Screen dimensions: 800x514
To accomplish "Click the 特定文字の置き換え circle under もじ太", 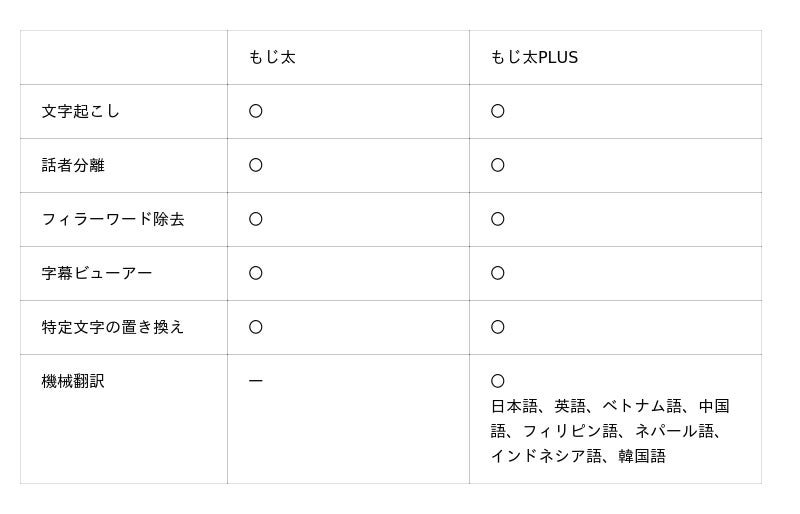I will pos(256,328).
